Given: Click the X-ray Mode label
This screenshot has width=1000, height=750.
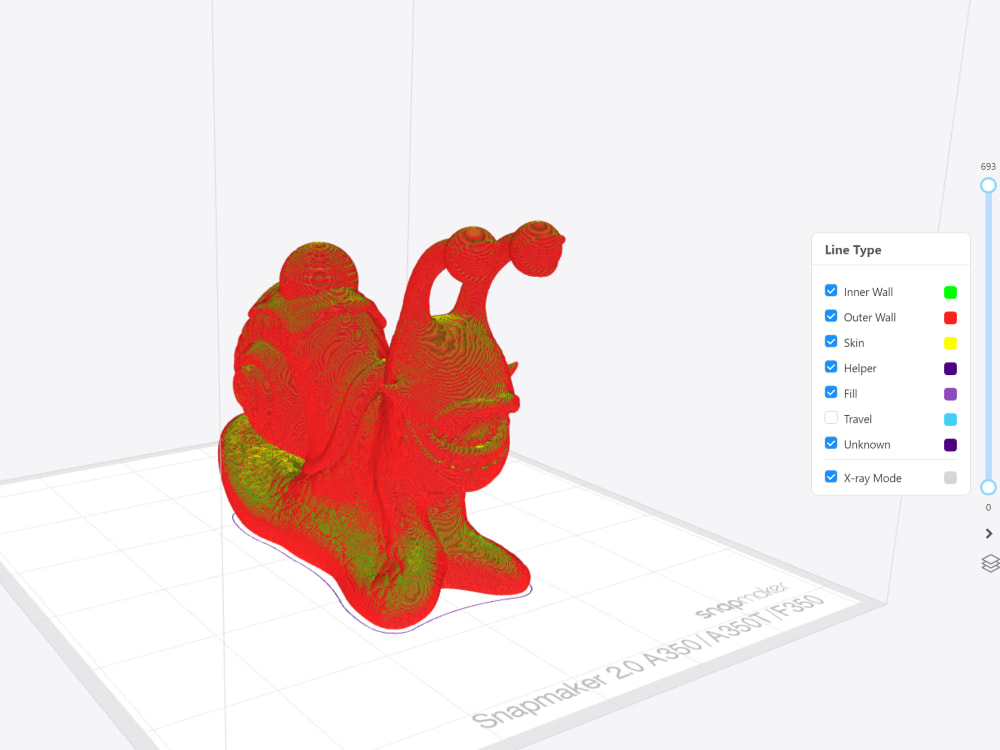Looking at the screenshot, I should [x=872, y=478].
